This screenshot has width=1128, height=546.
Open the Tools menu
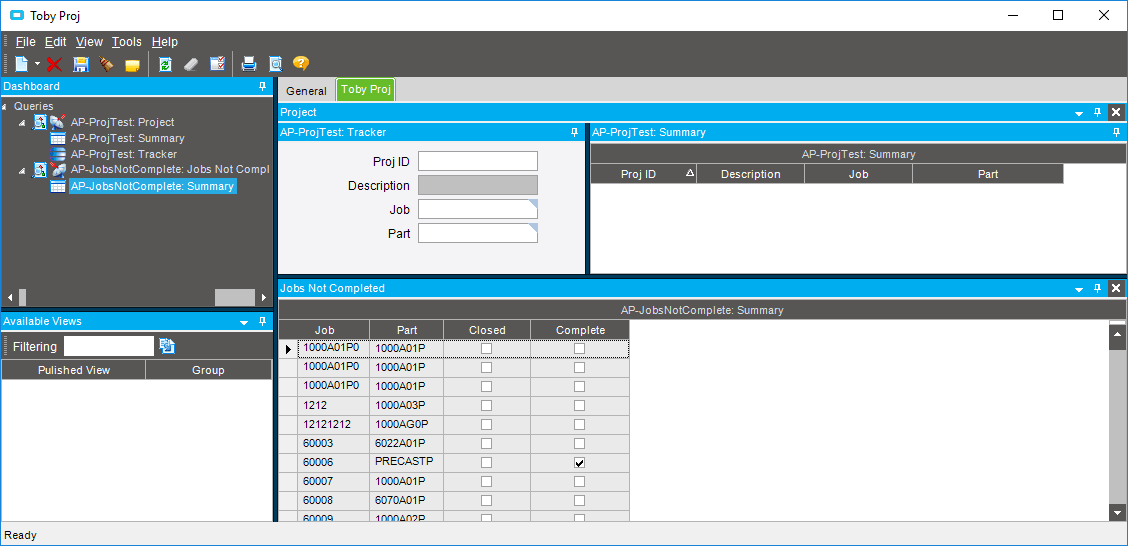click(127, 42)
